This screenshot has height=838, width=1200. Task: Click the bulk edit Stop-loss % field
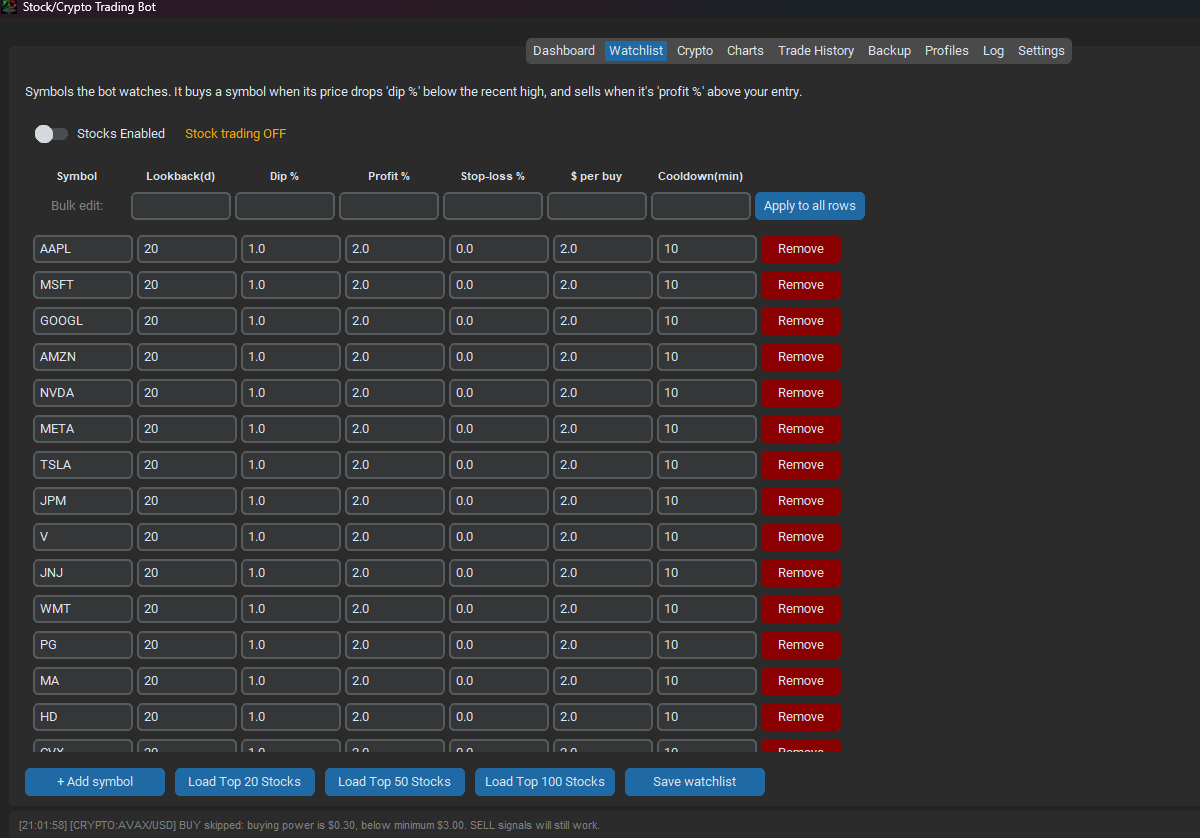(493, 206)
